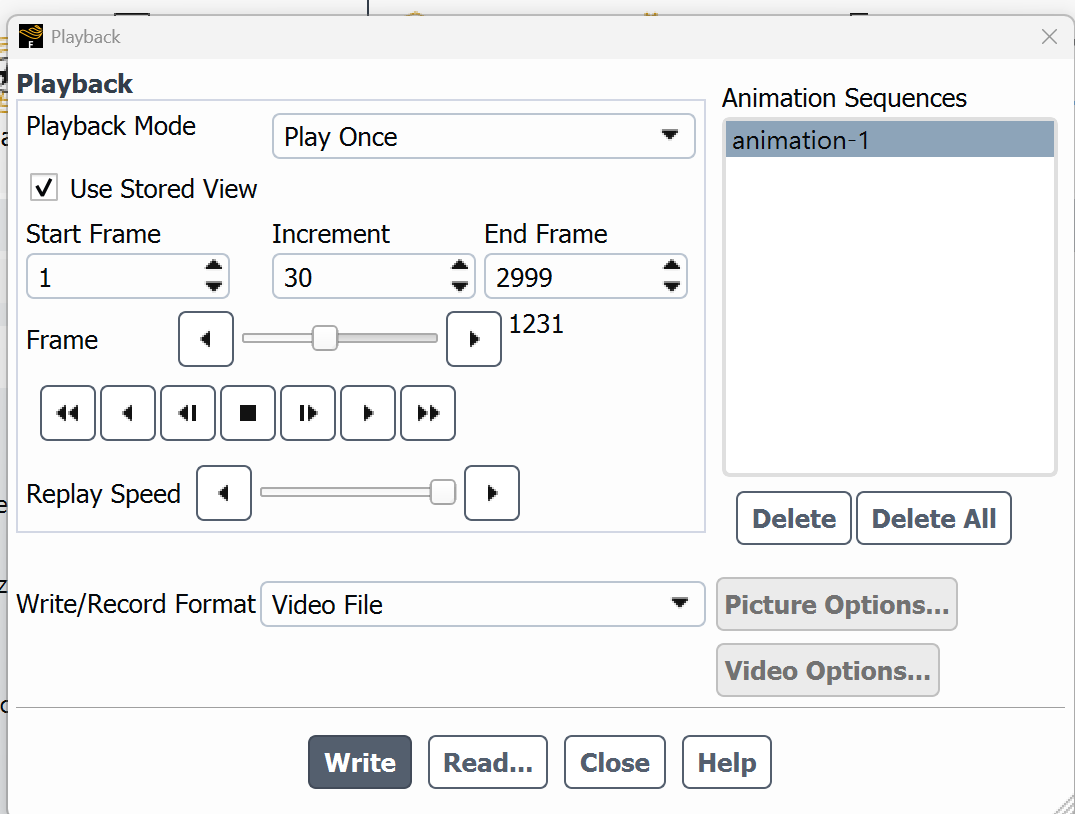Screen dimensions: 1075x814
Task: Step back one frame in playback
Action: pyautogui.click(x=188, y=413)
